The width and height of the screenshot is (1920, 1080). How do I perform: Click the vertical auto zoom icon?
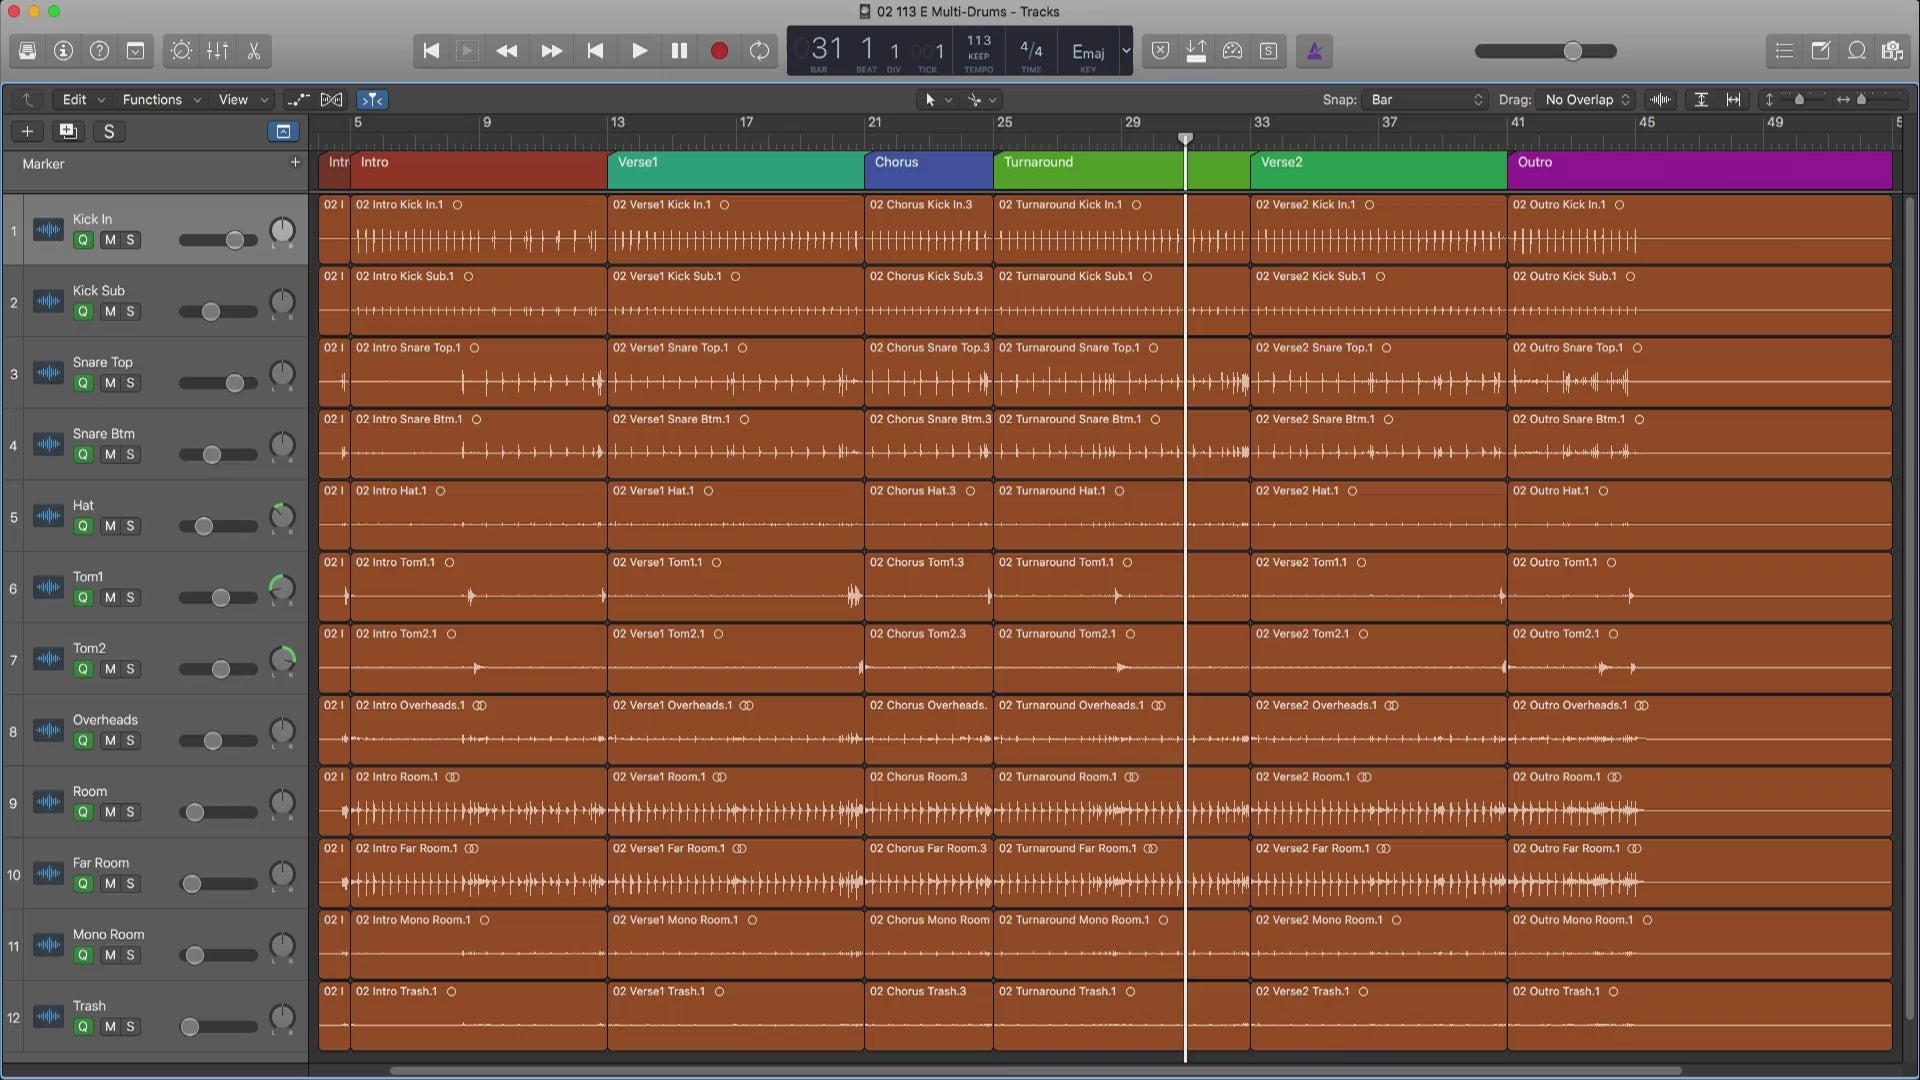pos(1701,100)
